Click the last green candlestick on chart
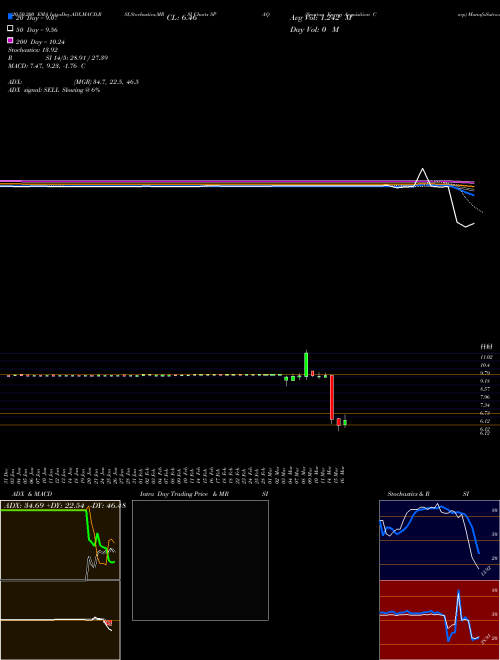This screenshot has width=500, height=660. 345,423
